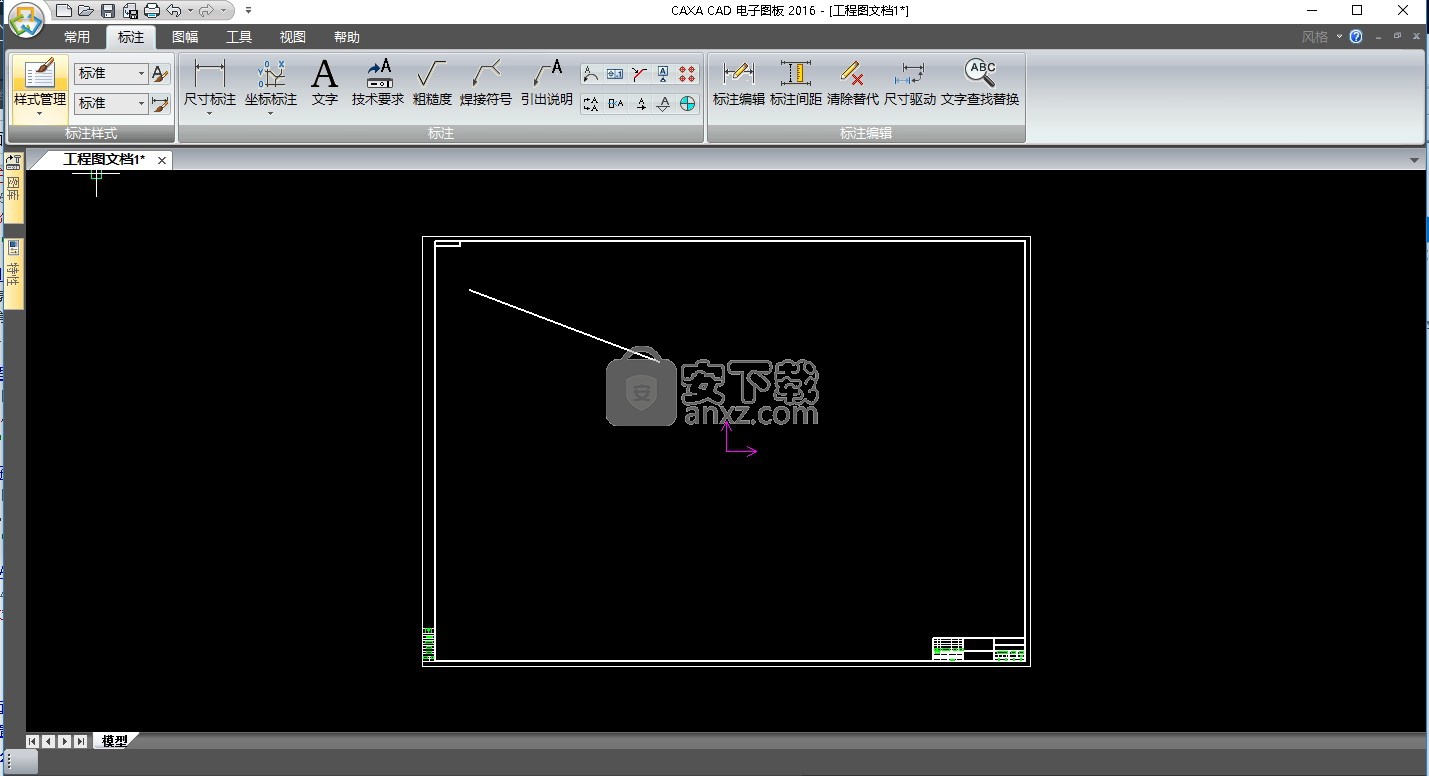1429x776 pixels.
Task: Open the undo history dropdown arrow
Action: (x=189, y=11)
